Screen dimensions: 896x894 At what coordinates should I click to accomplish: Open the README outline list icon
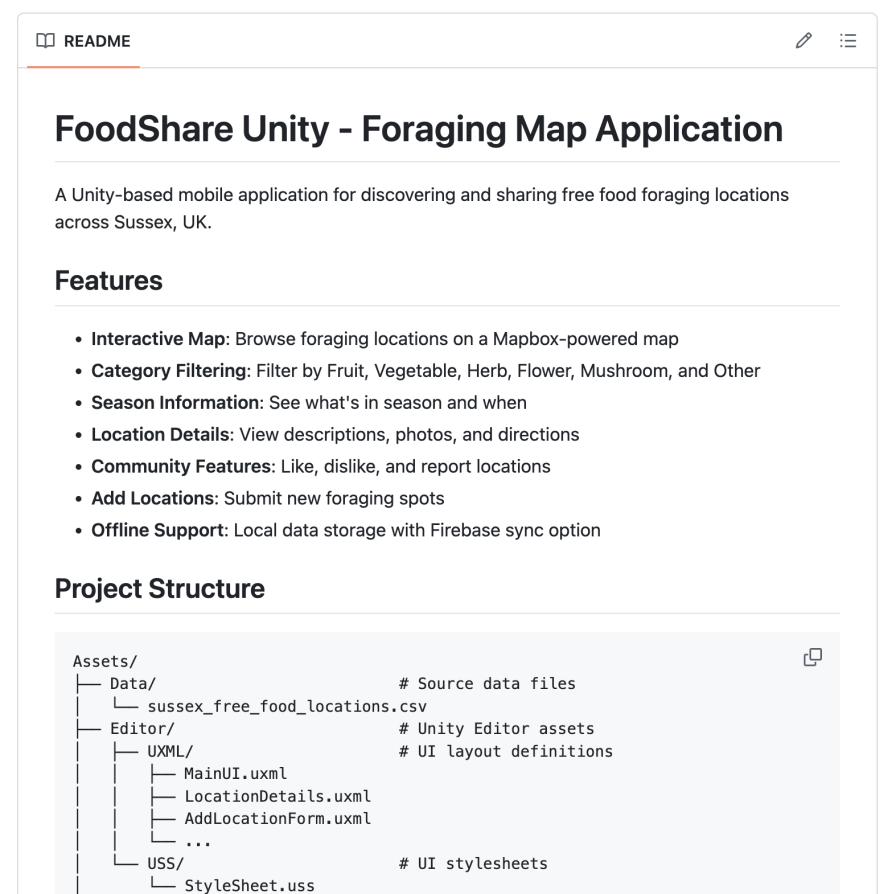pos(848,41)
